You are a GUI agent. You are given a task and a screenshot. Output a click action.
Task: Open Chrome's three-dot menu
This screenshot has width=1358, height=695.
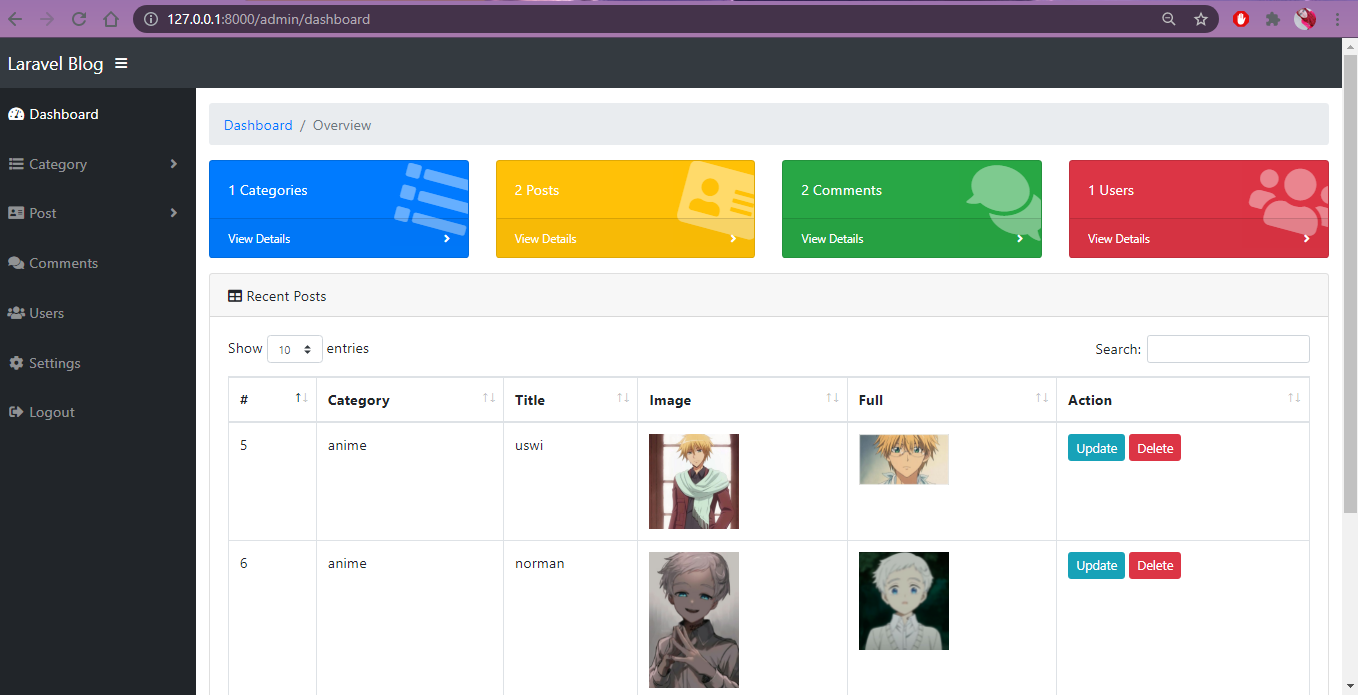(1337, 19)
